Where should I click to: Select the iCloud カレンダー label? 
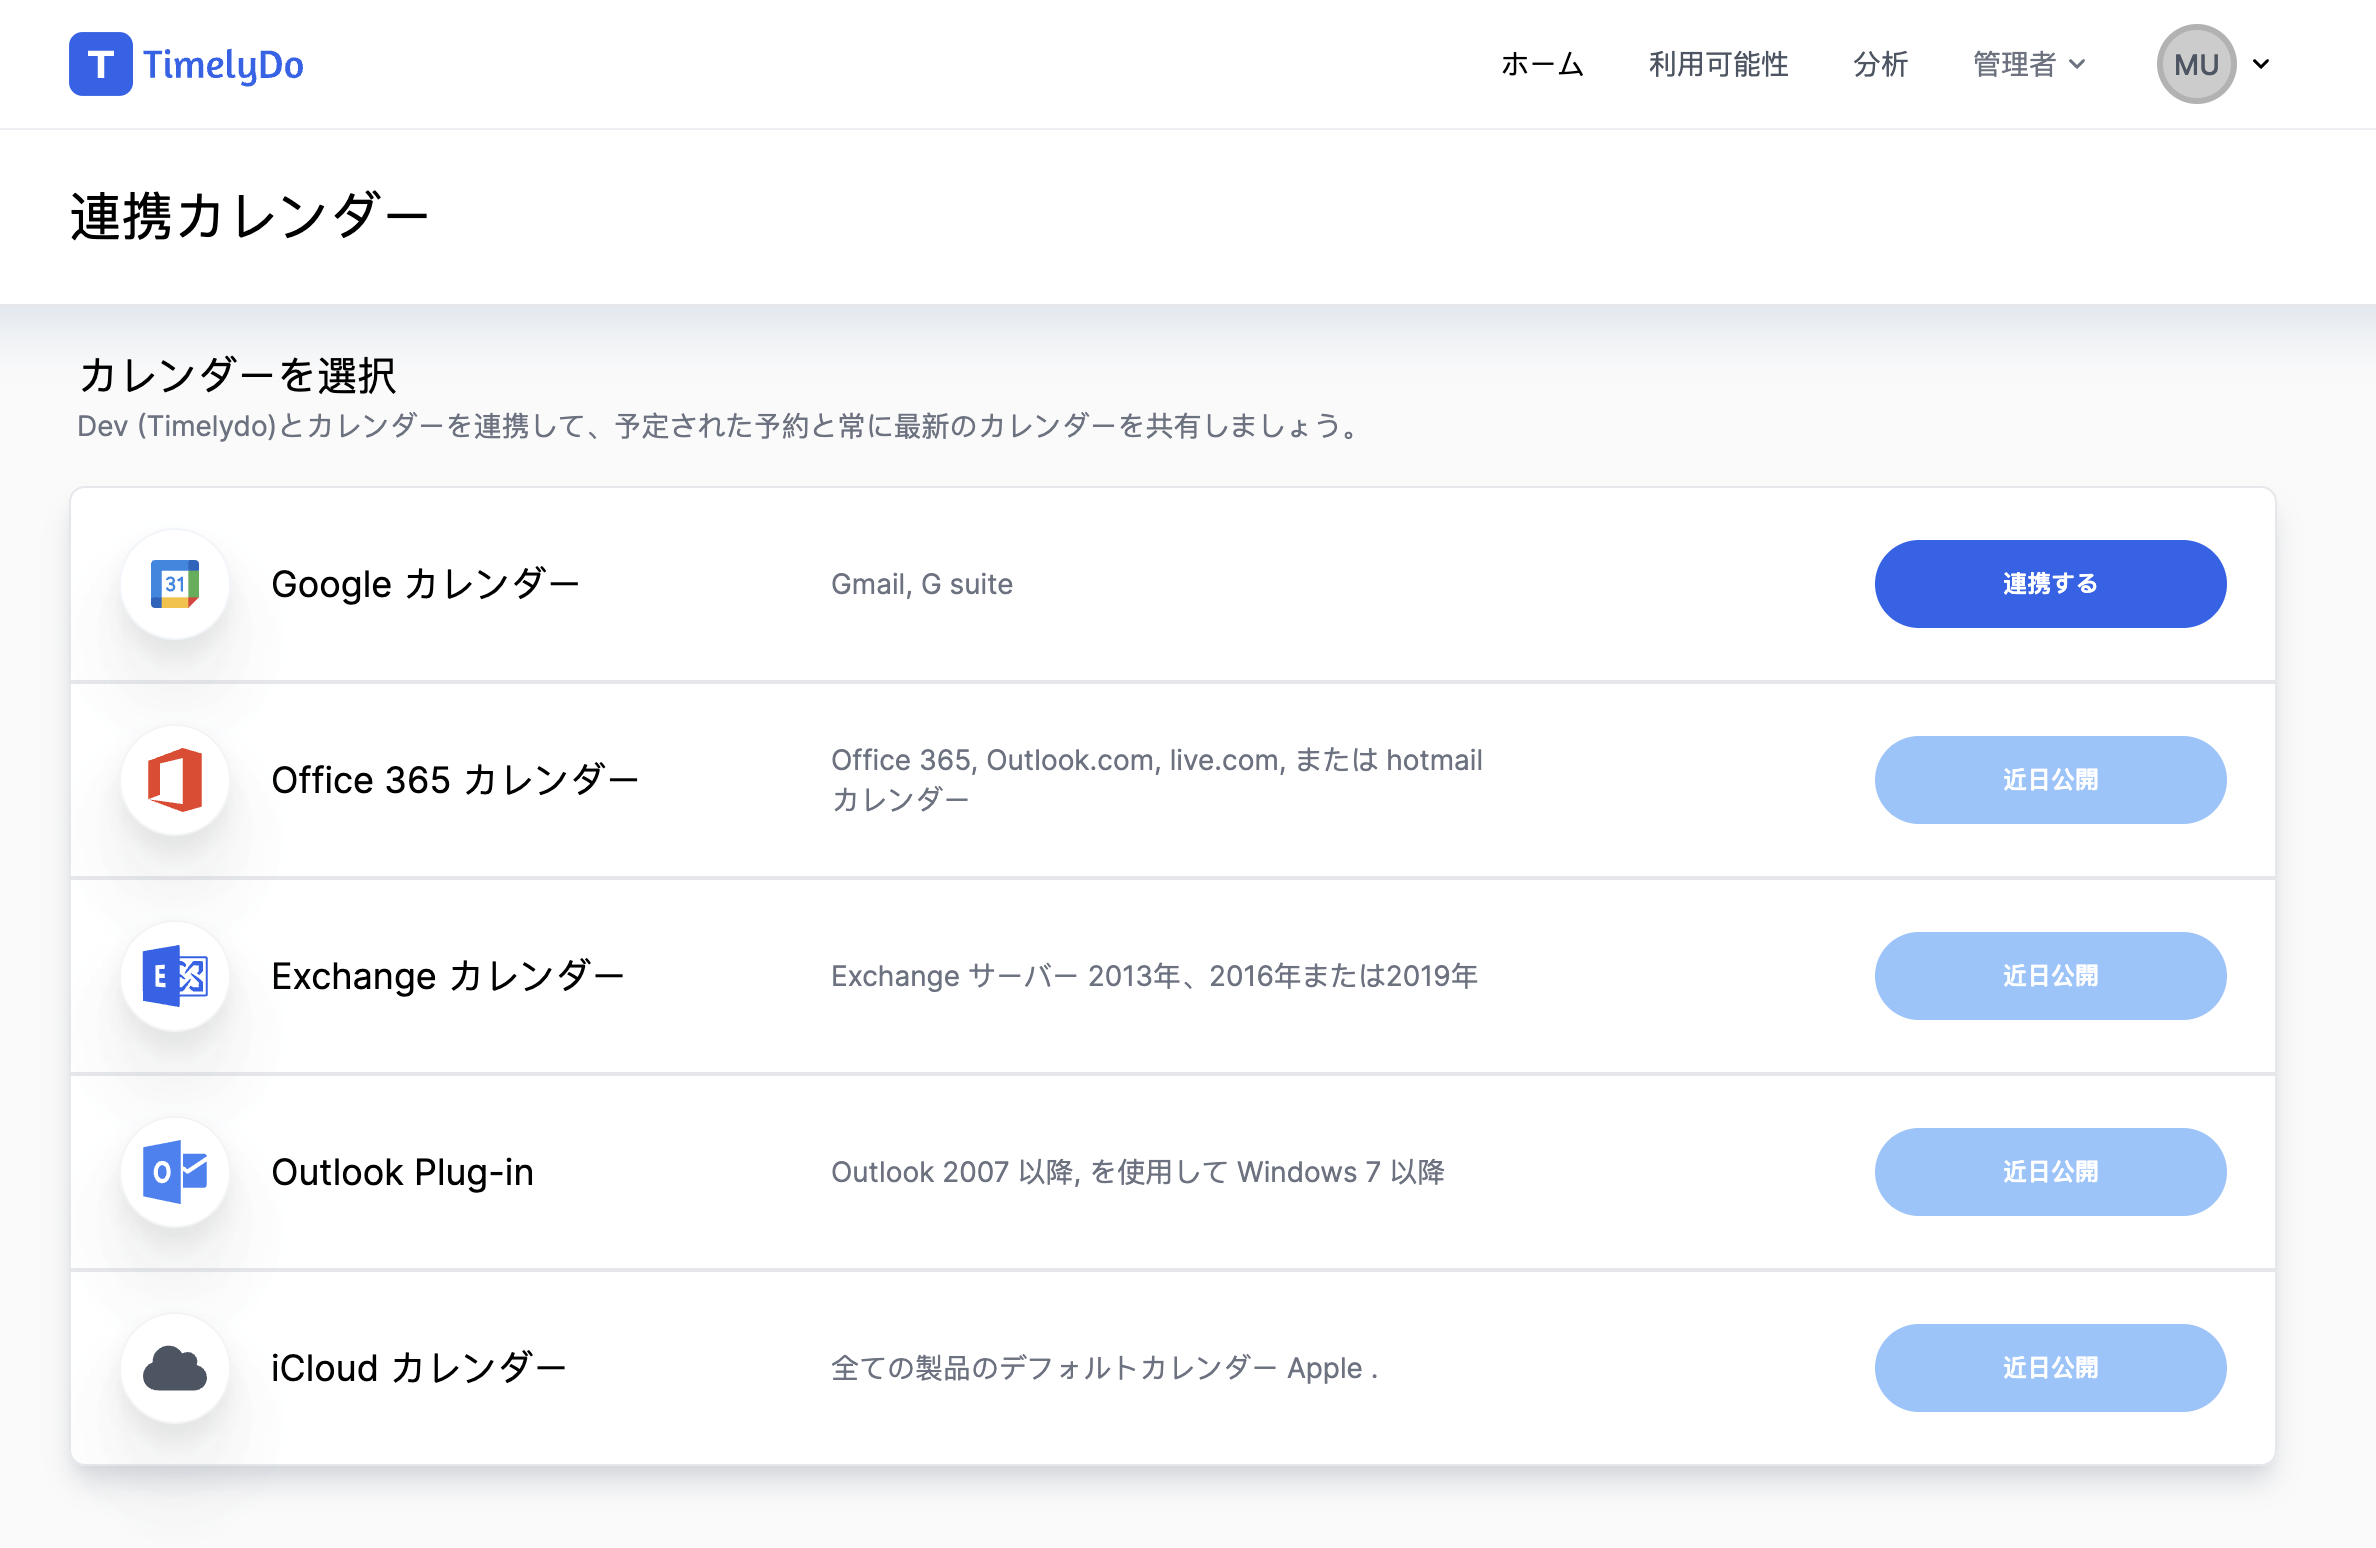click(x=419, y=1368)
